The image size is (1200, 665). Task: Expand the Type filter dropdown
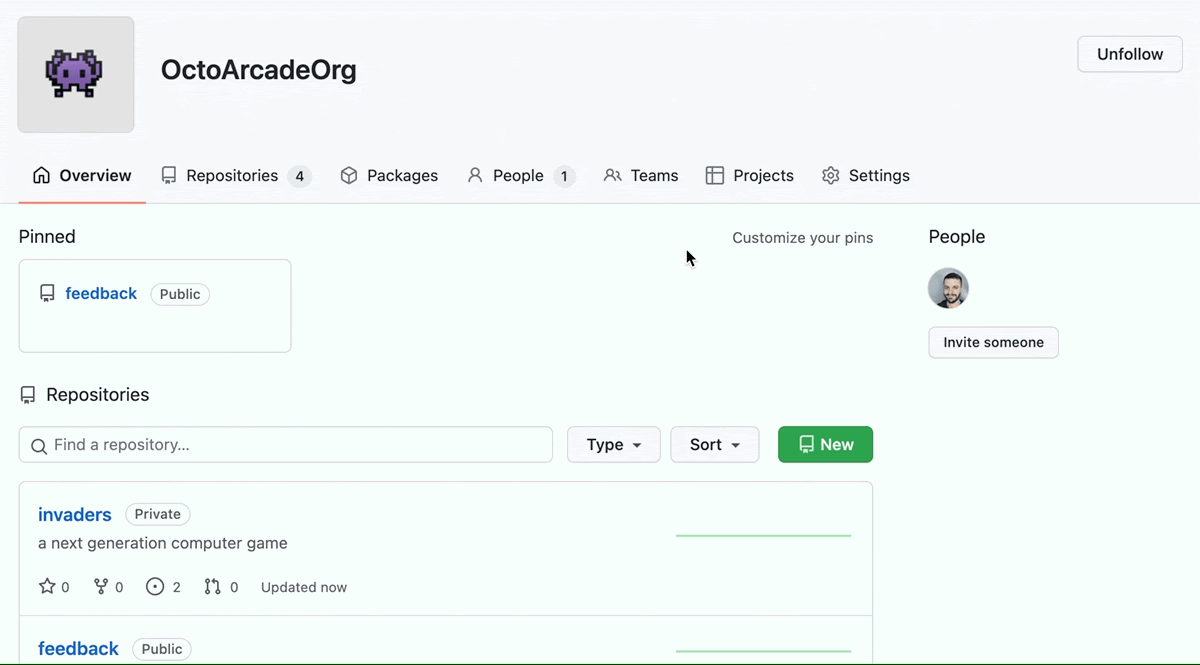click(x=613, y=445)
